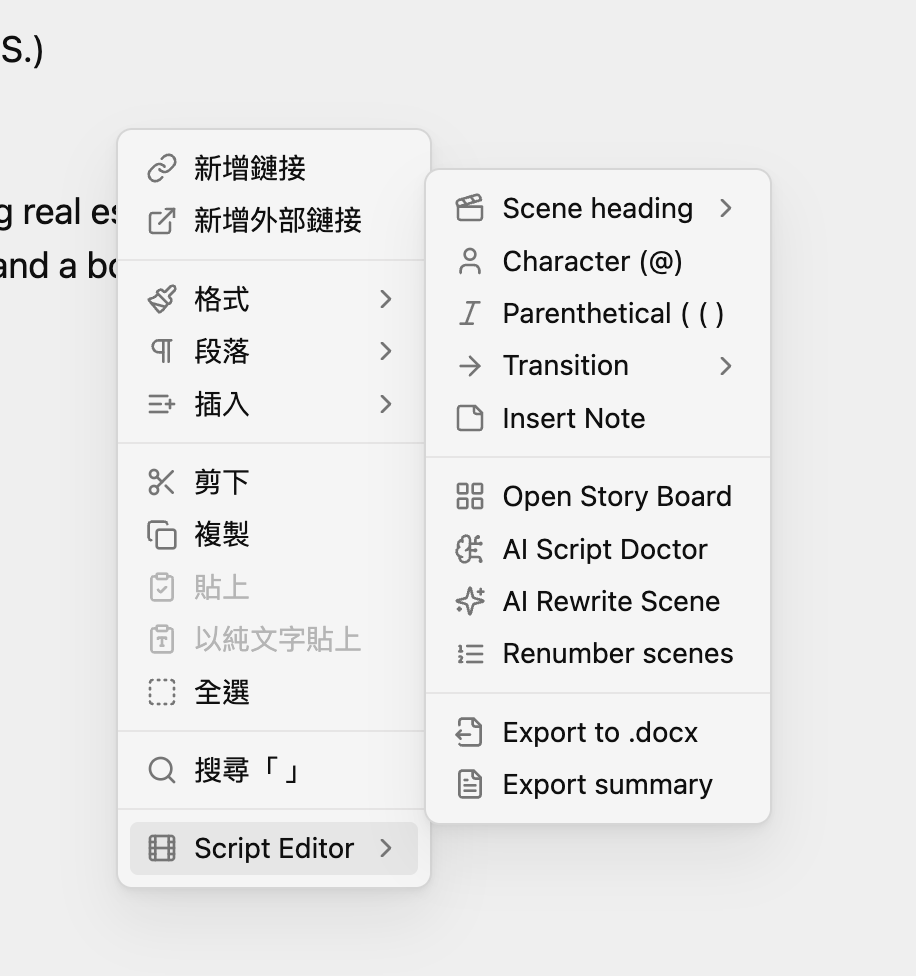Click the italic icon next to Parenthetical

(470, 313)
